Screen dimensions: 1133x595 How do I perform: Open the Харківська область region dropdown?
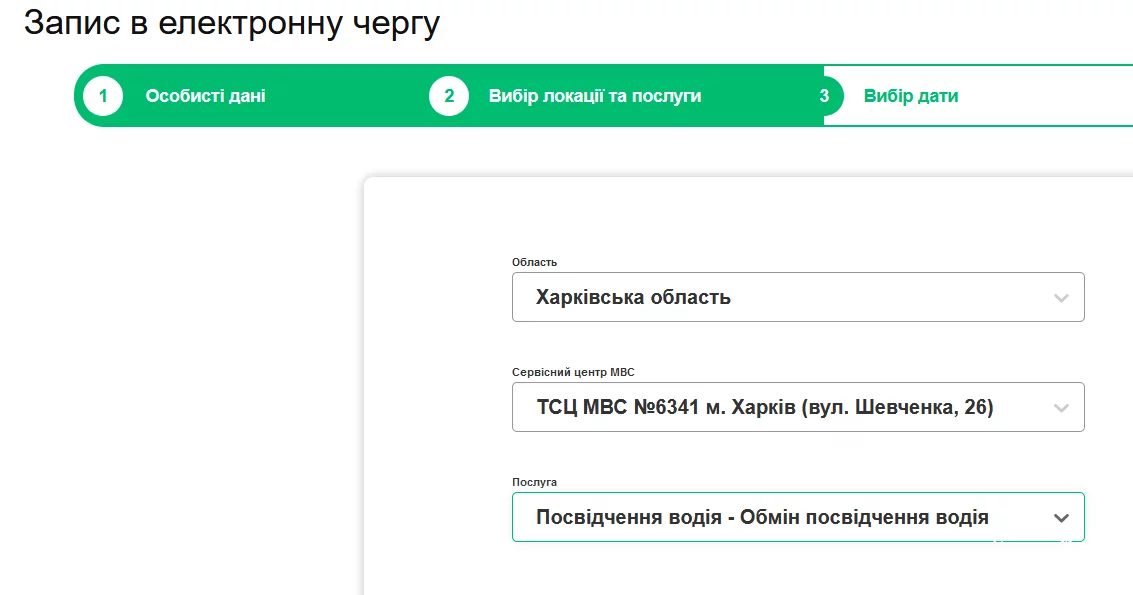click(780, 298)
